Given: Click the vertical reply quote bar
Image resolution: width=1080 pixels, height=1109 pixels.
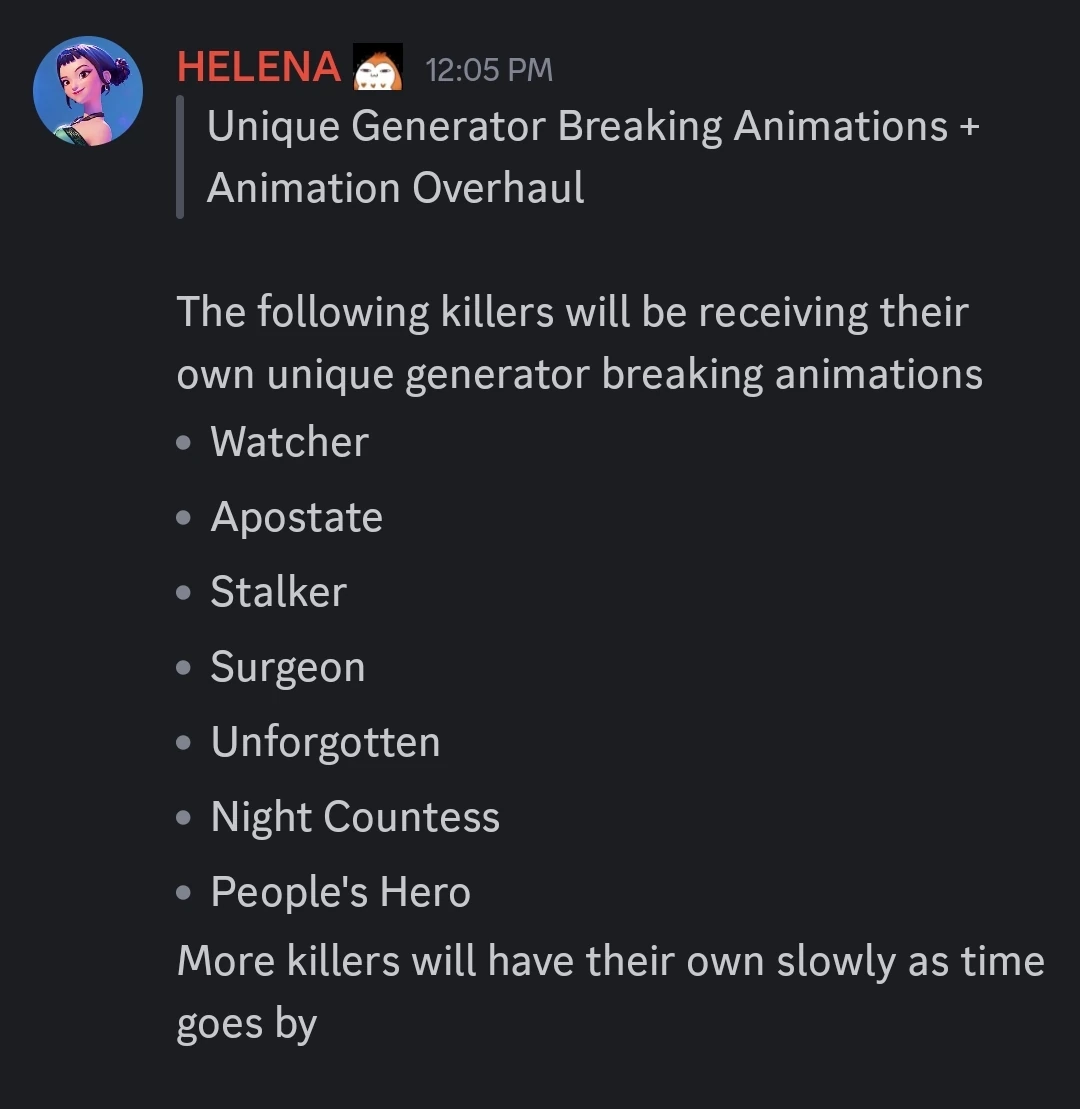Looking at the screenshot, I should 180,157.
